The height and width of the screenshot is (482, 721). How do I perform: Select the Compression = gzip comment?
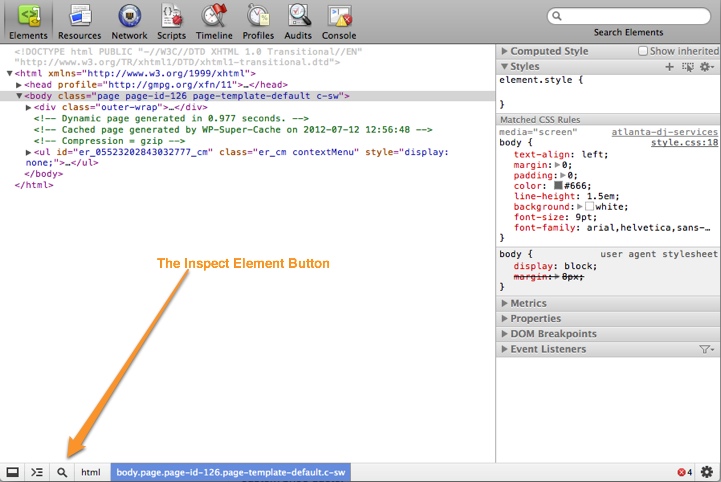pyautogui.click(x=109, y=141)
